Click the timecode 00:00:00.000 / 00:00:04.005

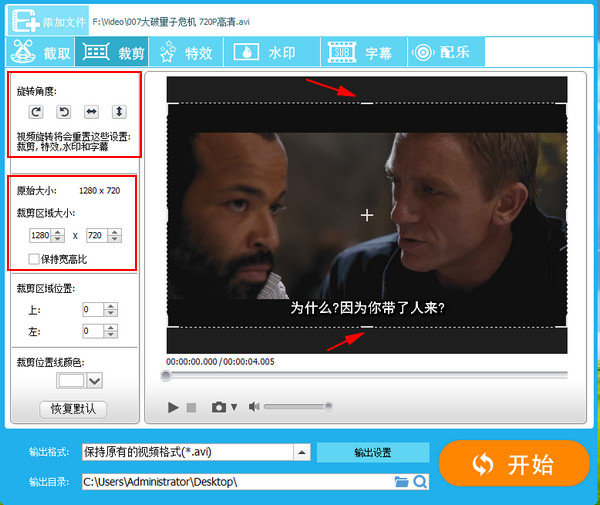pyautogui.click(x=220, y=362)
